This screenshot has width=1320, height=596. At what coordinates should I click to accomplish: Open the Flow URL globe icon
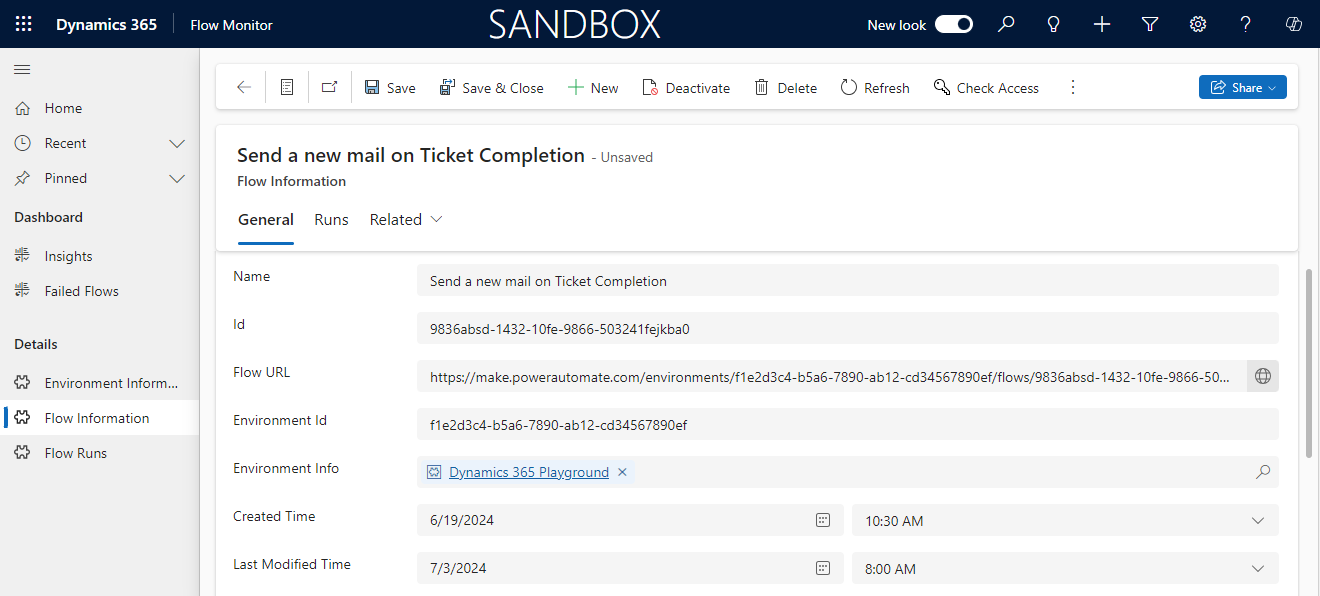point(1262,376)
